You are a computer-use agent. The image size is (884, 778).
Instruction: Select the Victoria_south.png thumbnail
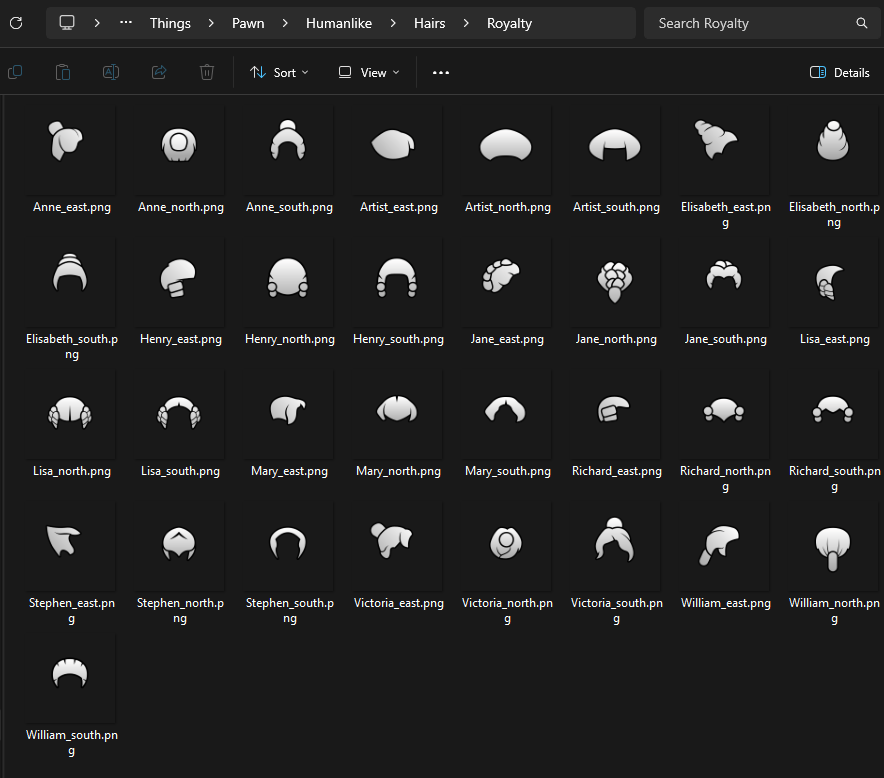point(615,540)
